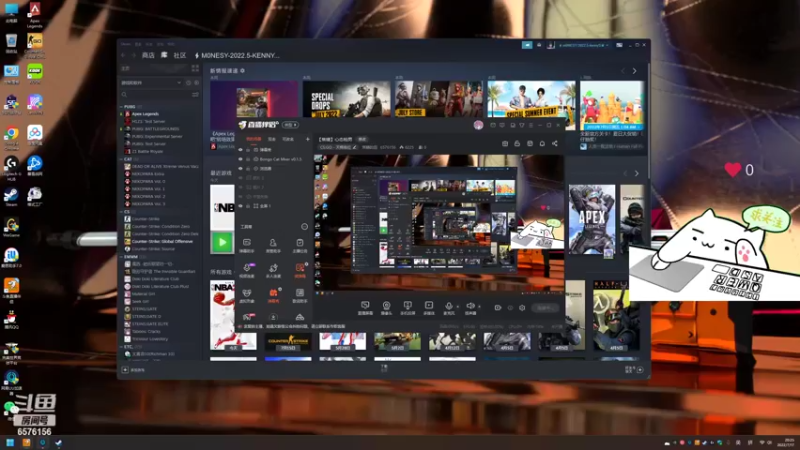Click the Windows Start button on taskbar
800x450 pixels.
[10, 442]
